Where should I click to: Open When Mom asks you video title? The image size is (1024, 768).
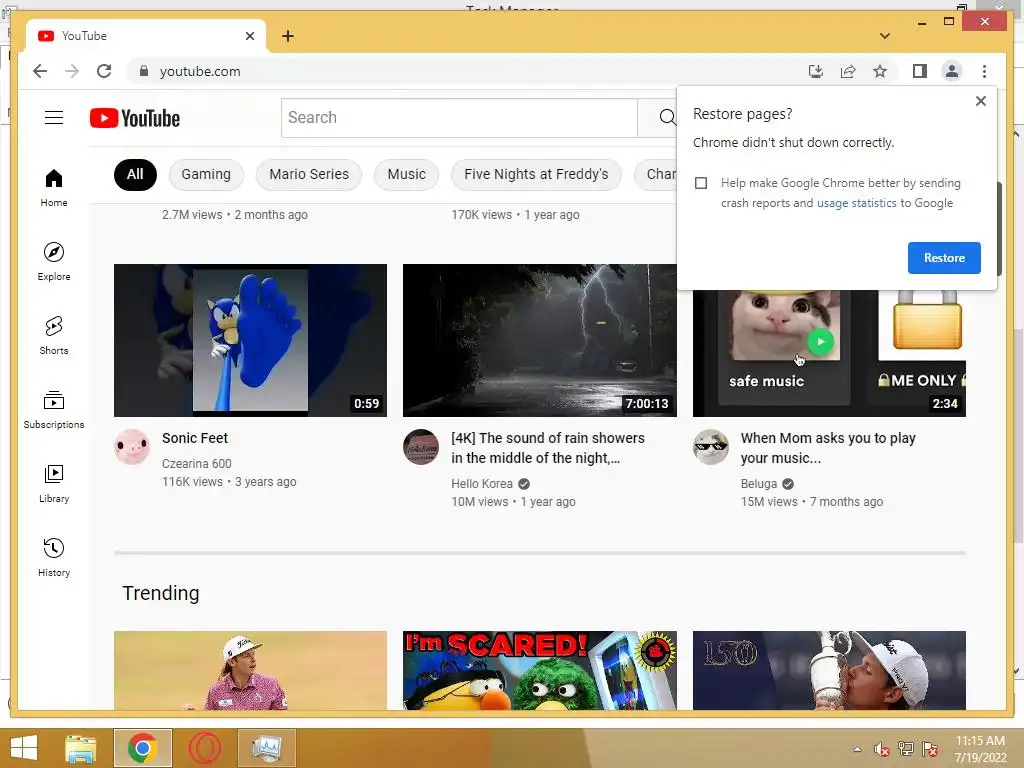827,448
